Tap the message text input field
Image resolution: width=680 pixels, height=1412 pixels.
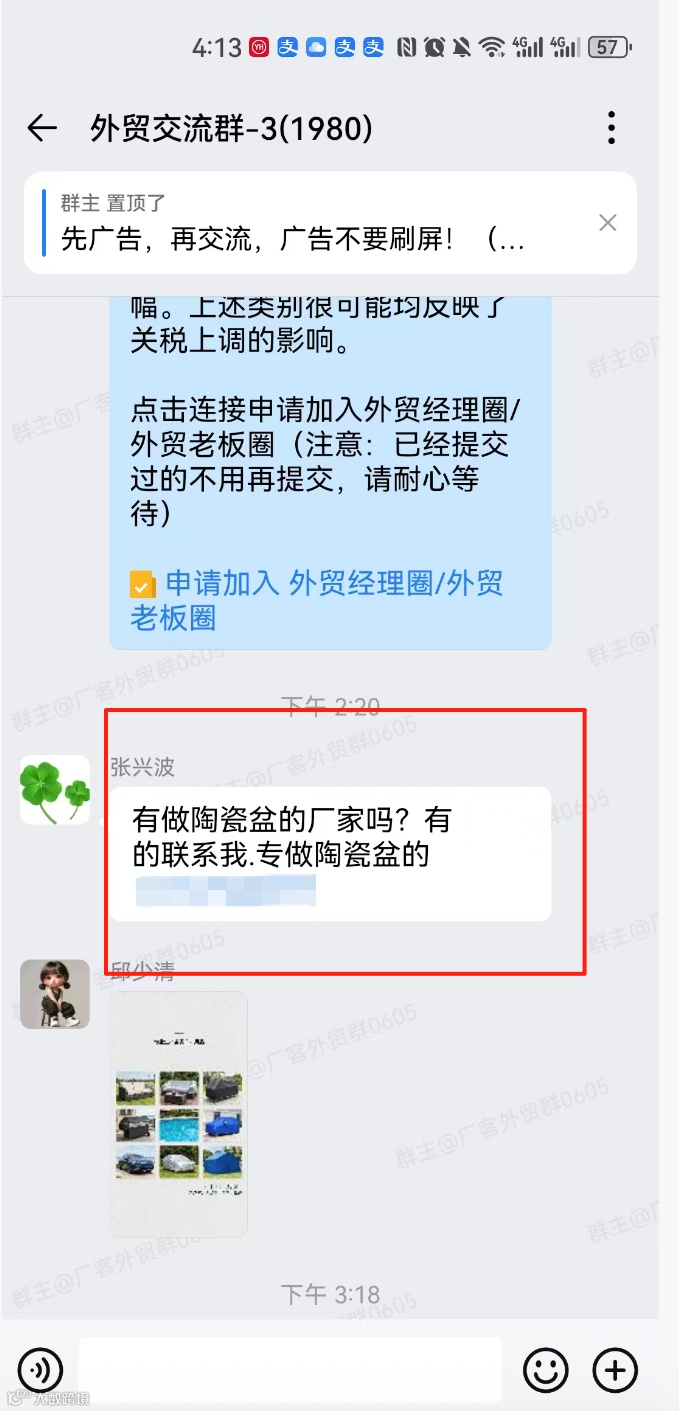(x=290, y=1369)
